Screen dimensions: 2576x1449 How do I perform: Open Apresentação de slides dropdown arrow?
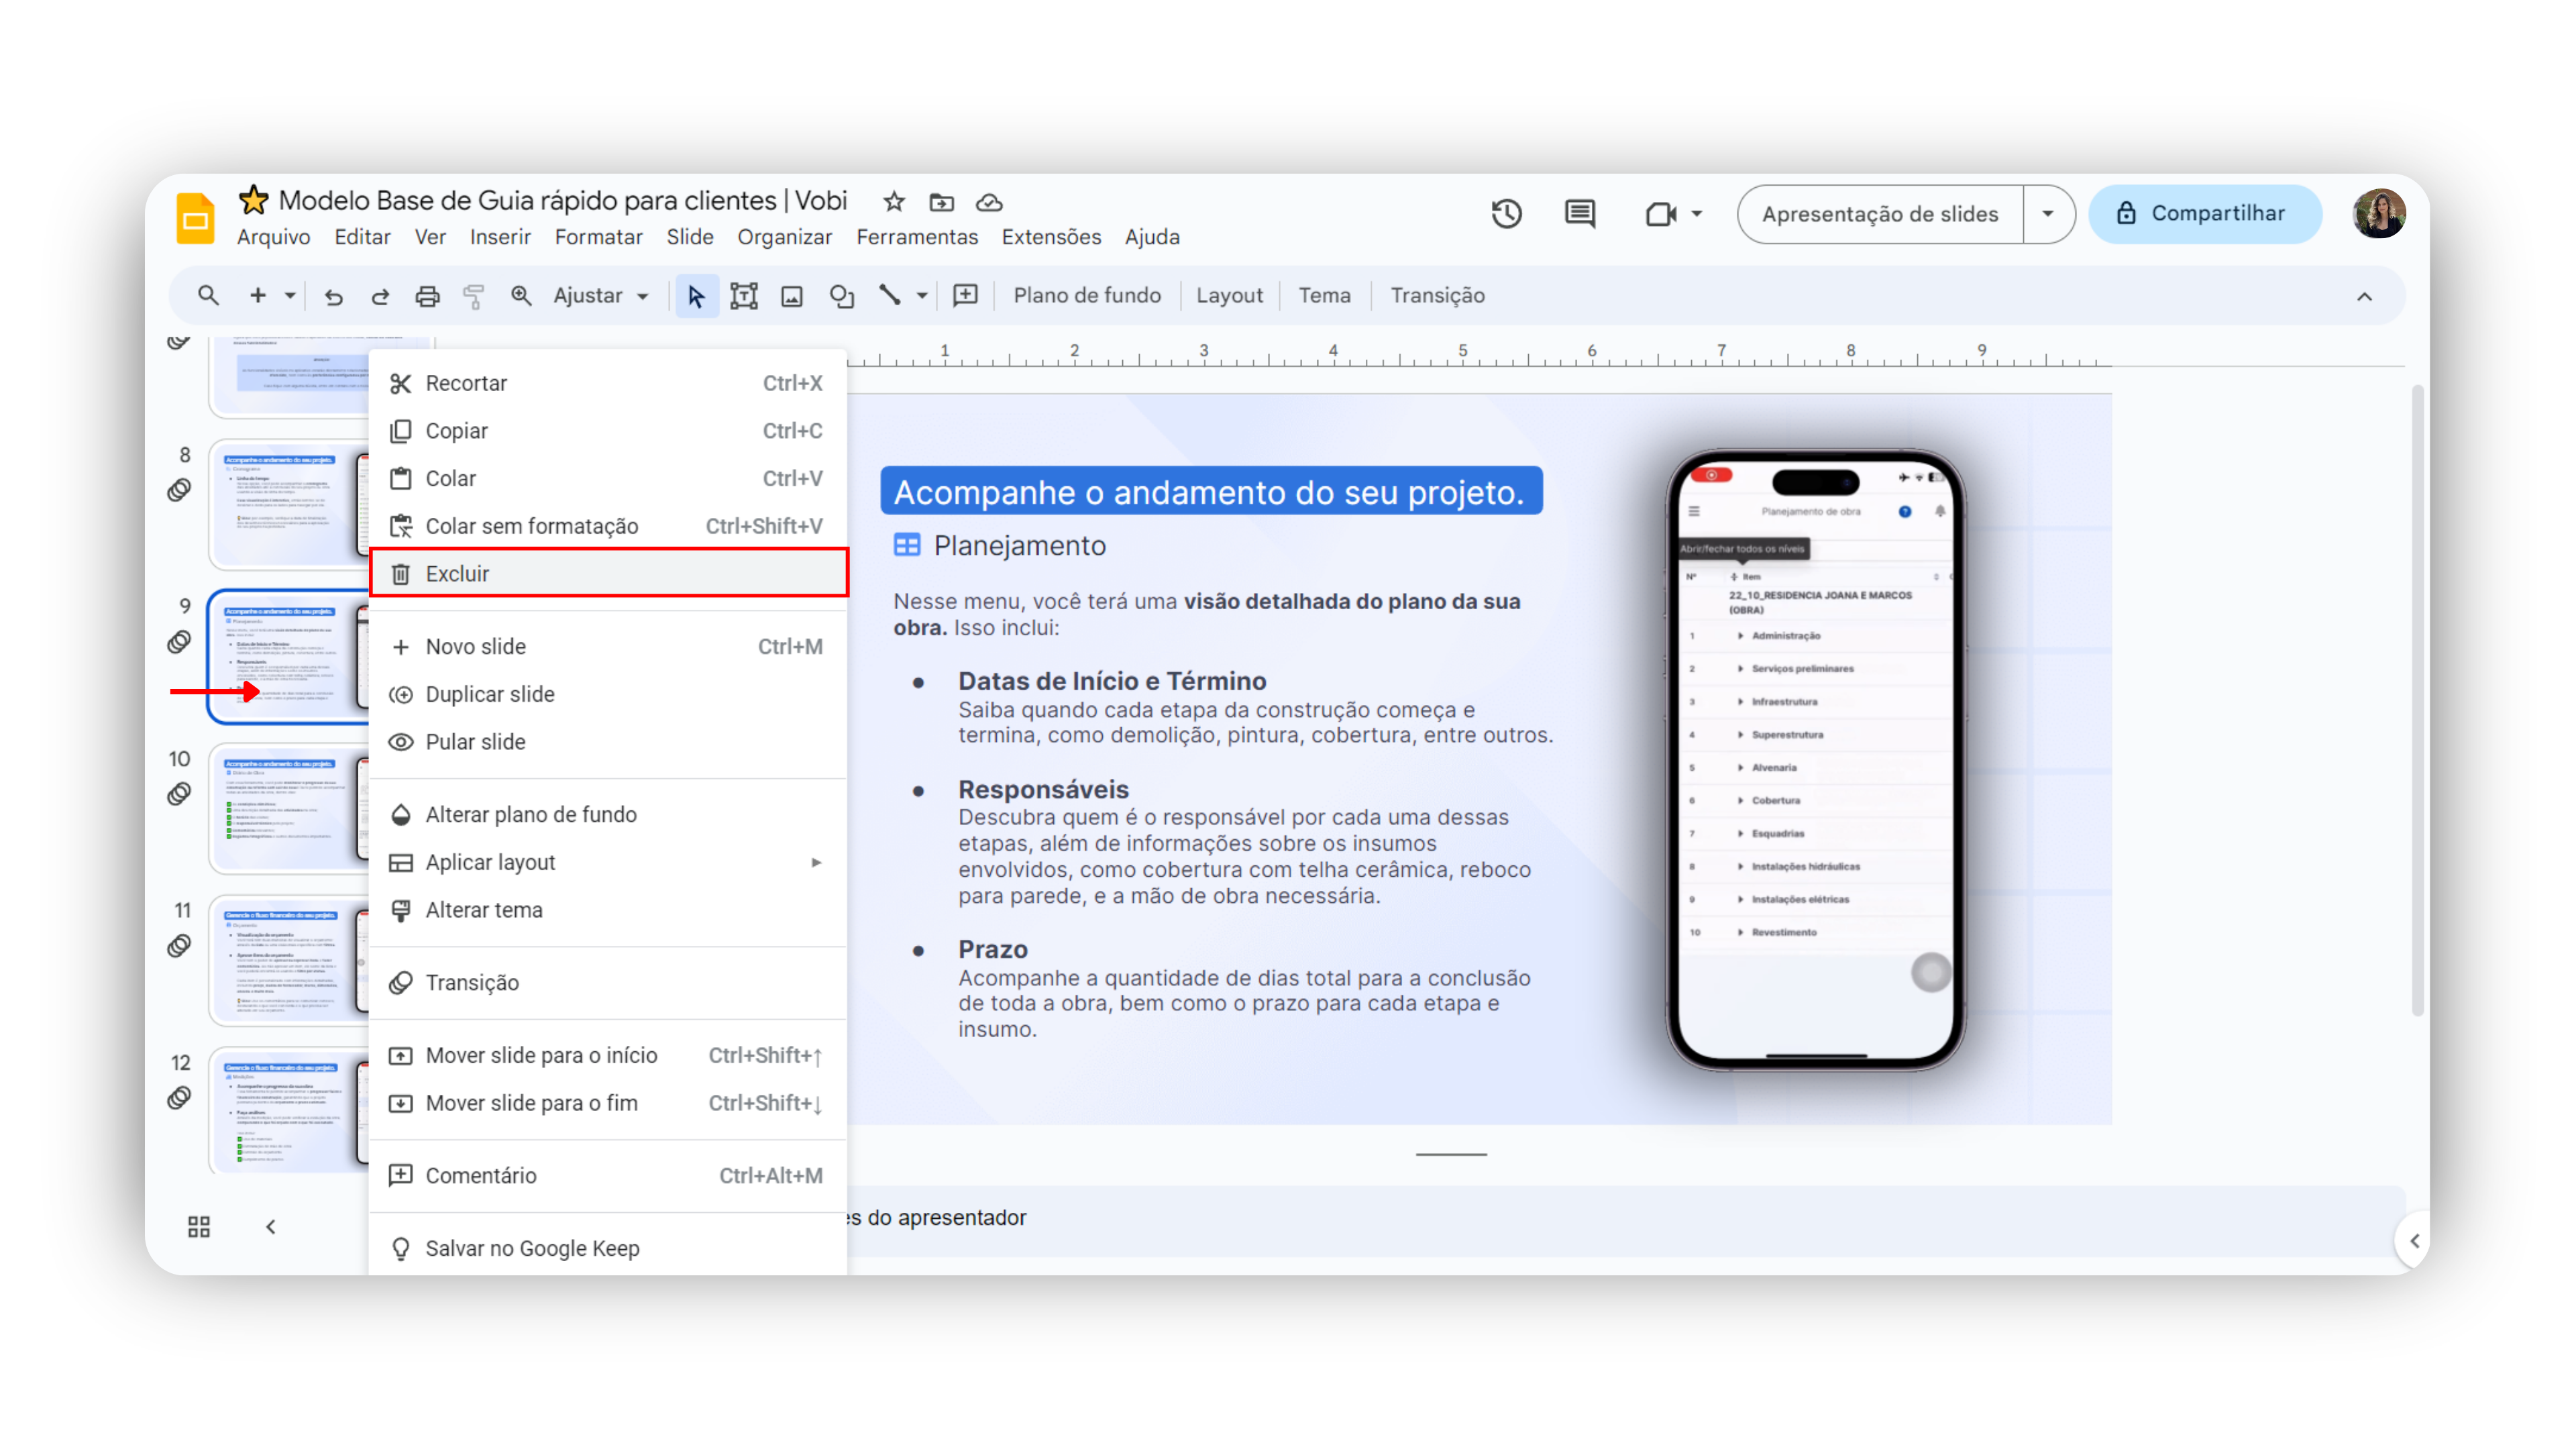(x=2048, y=214)
